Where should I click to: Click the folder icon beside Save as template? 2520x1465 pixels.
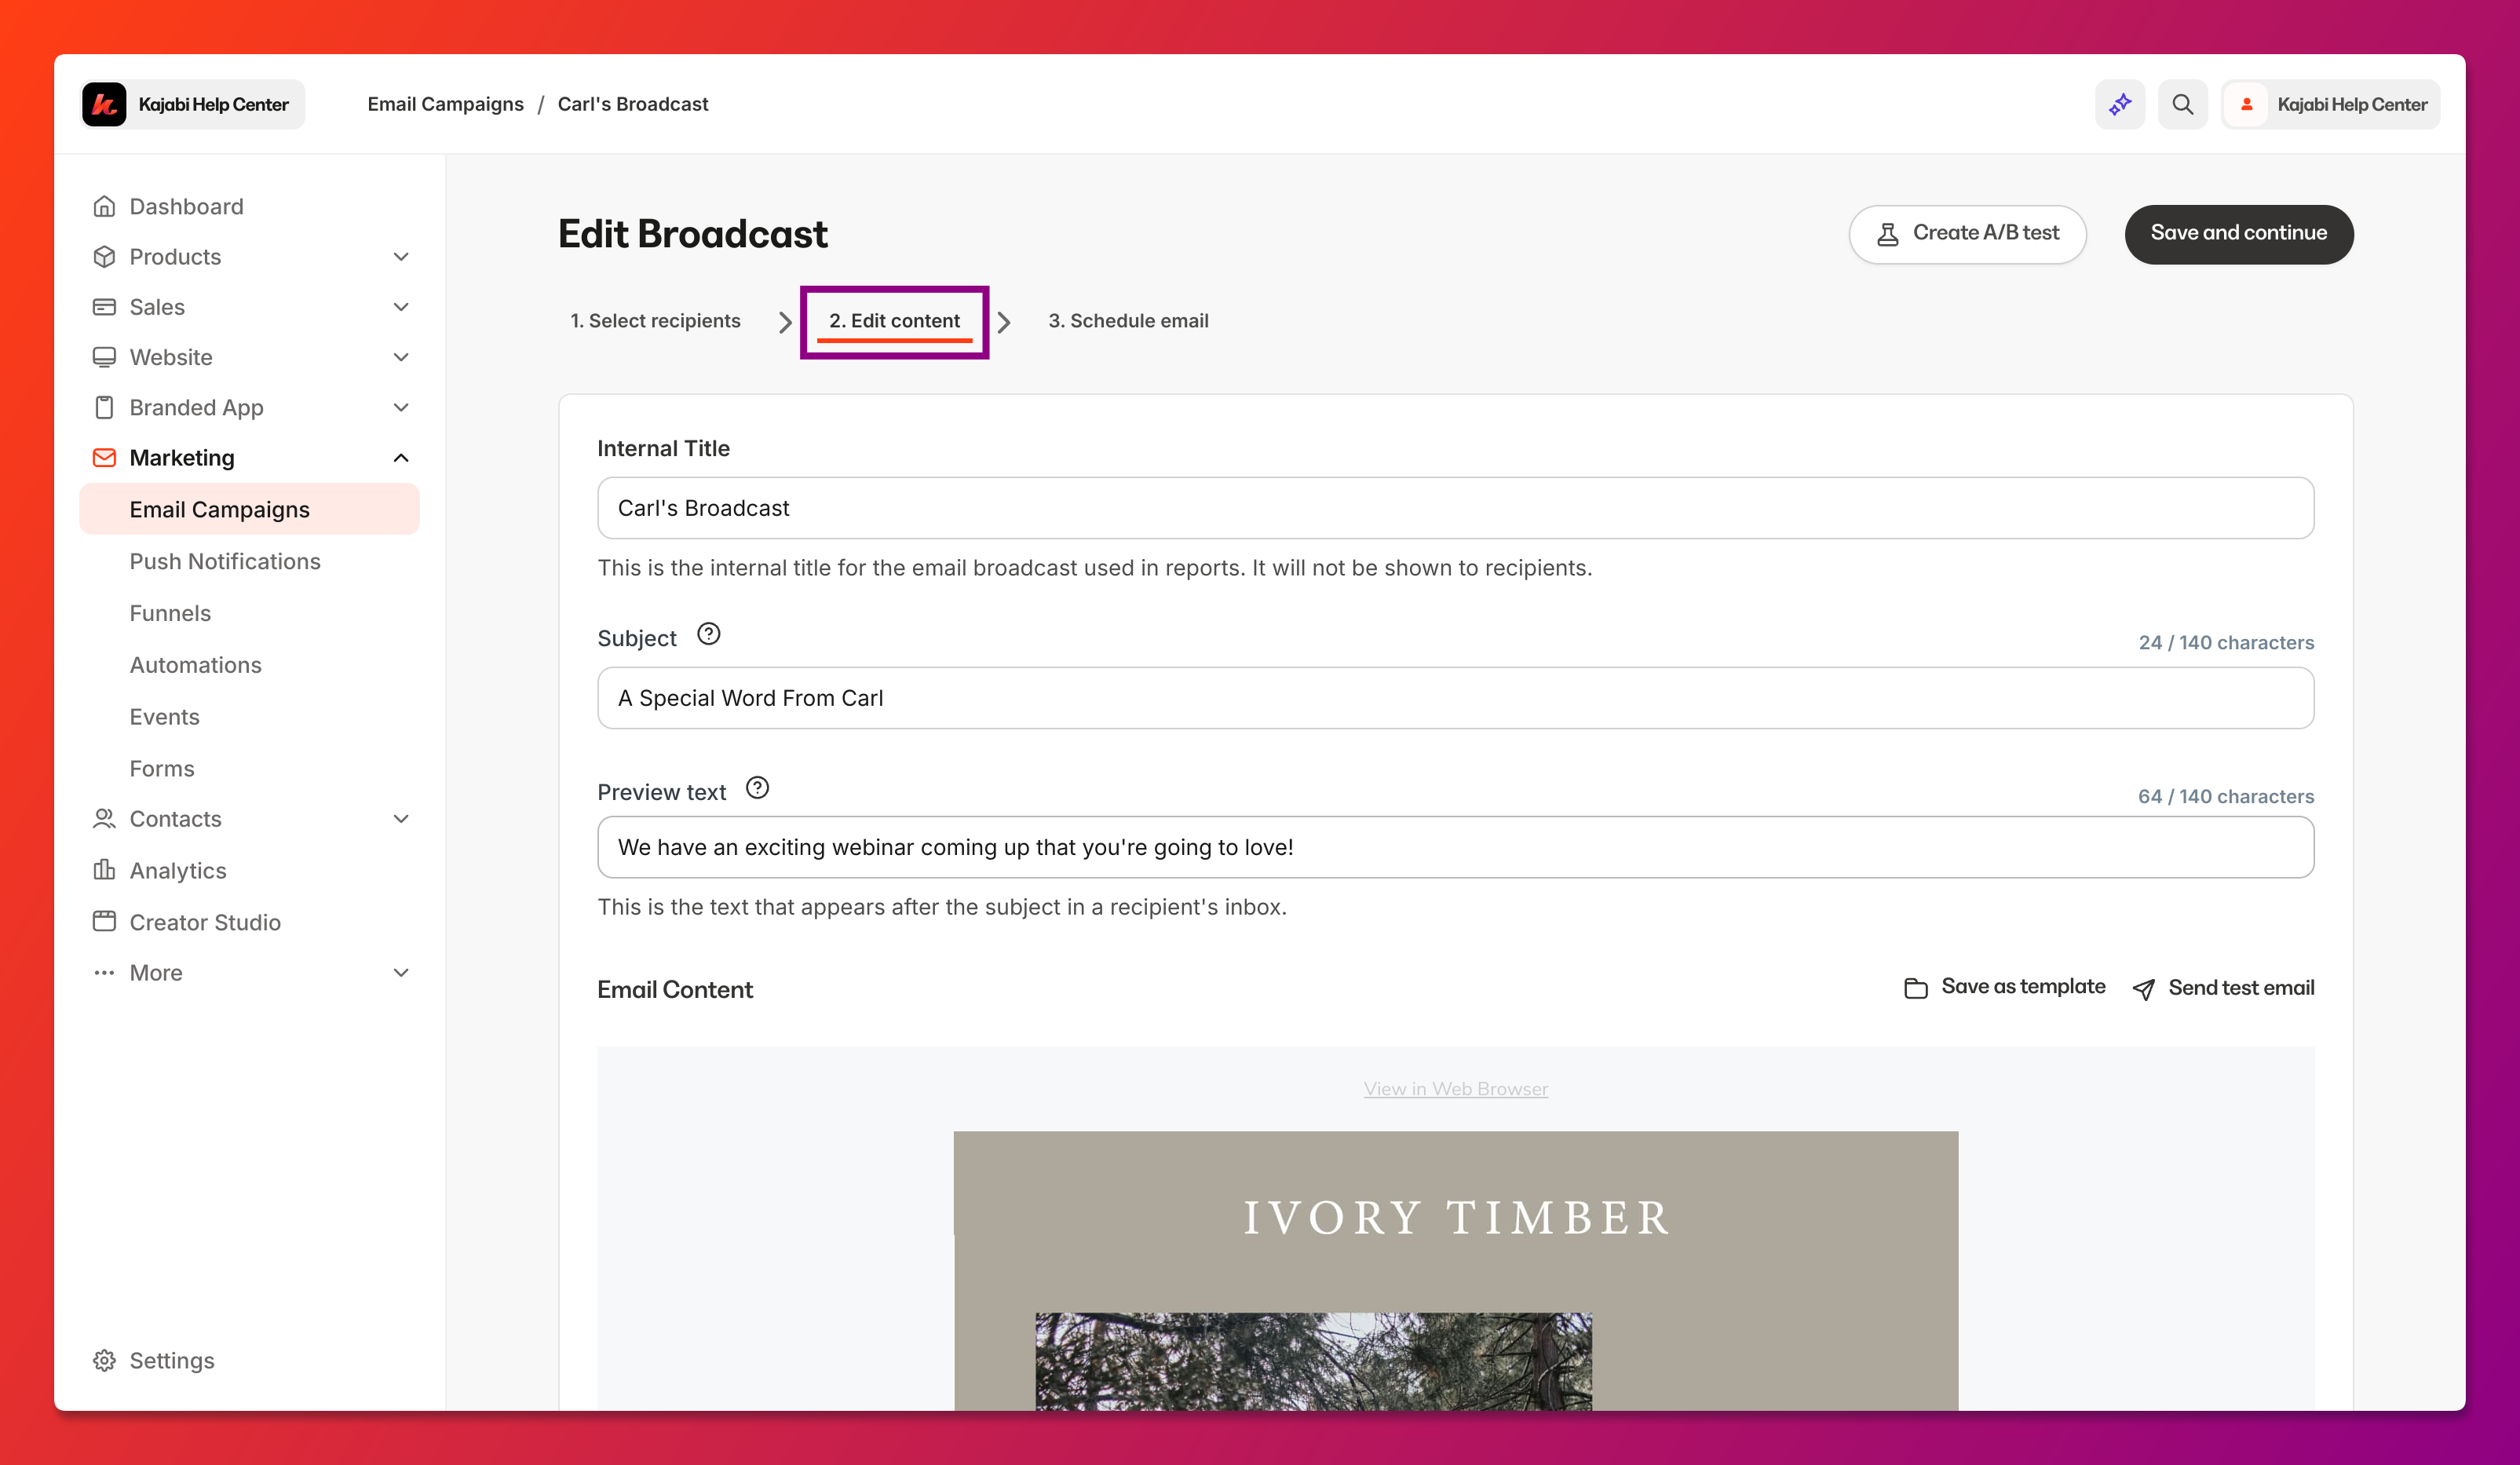tap(1915, 988)
